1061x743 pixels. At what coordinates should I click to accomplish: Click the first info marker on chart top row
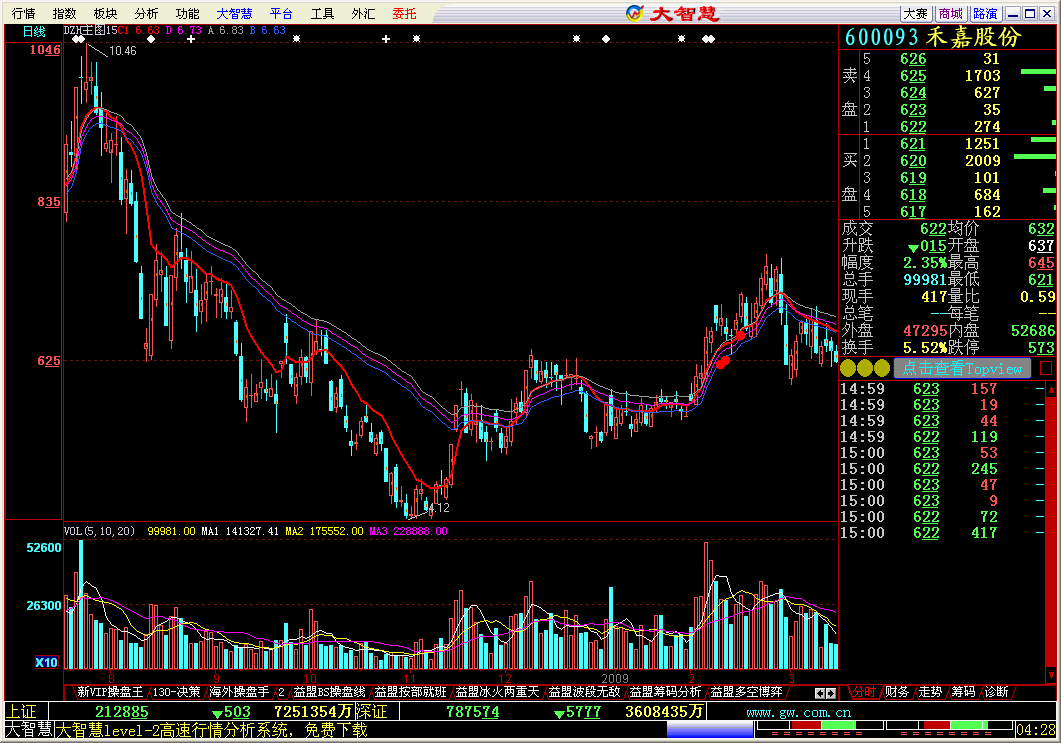75,39
